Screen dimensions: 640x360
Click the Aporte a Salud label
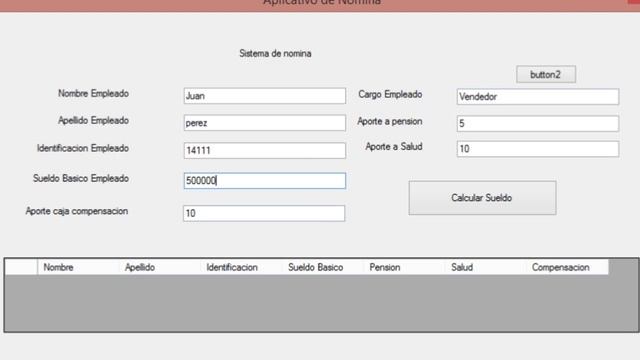tap(394, 147)
